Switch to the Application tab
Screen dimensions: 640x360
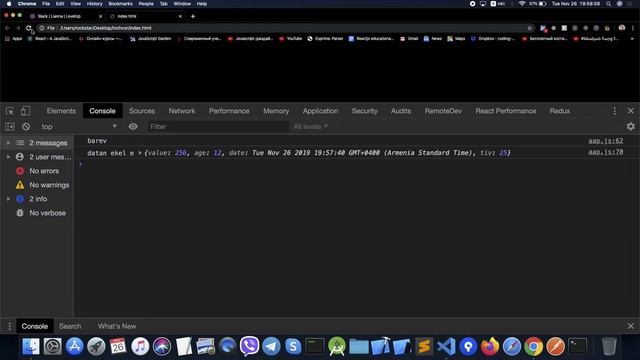pos(320,111)
